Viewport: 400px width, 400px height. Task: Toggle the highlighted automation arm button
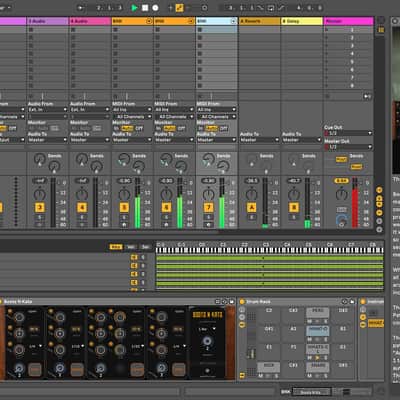pyautogui.click(x=179, y=8)
